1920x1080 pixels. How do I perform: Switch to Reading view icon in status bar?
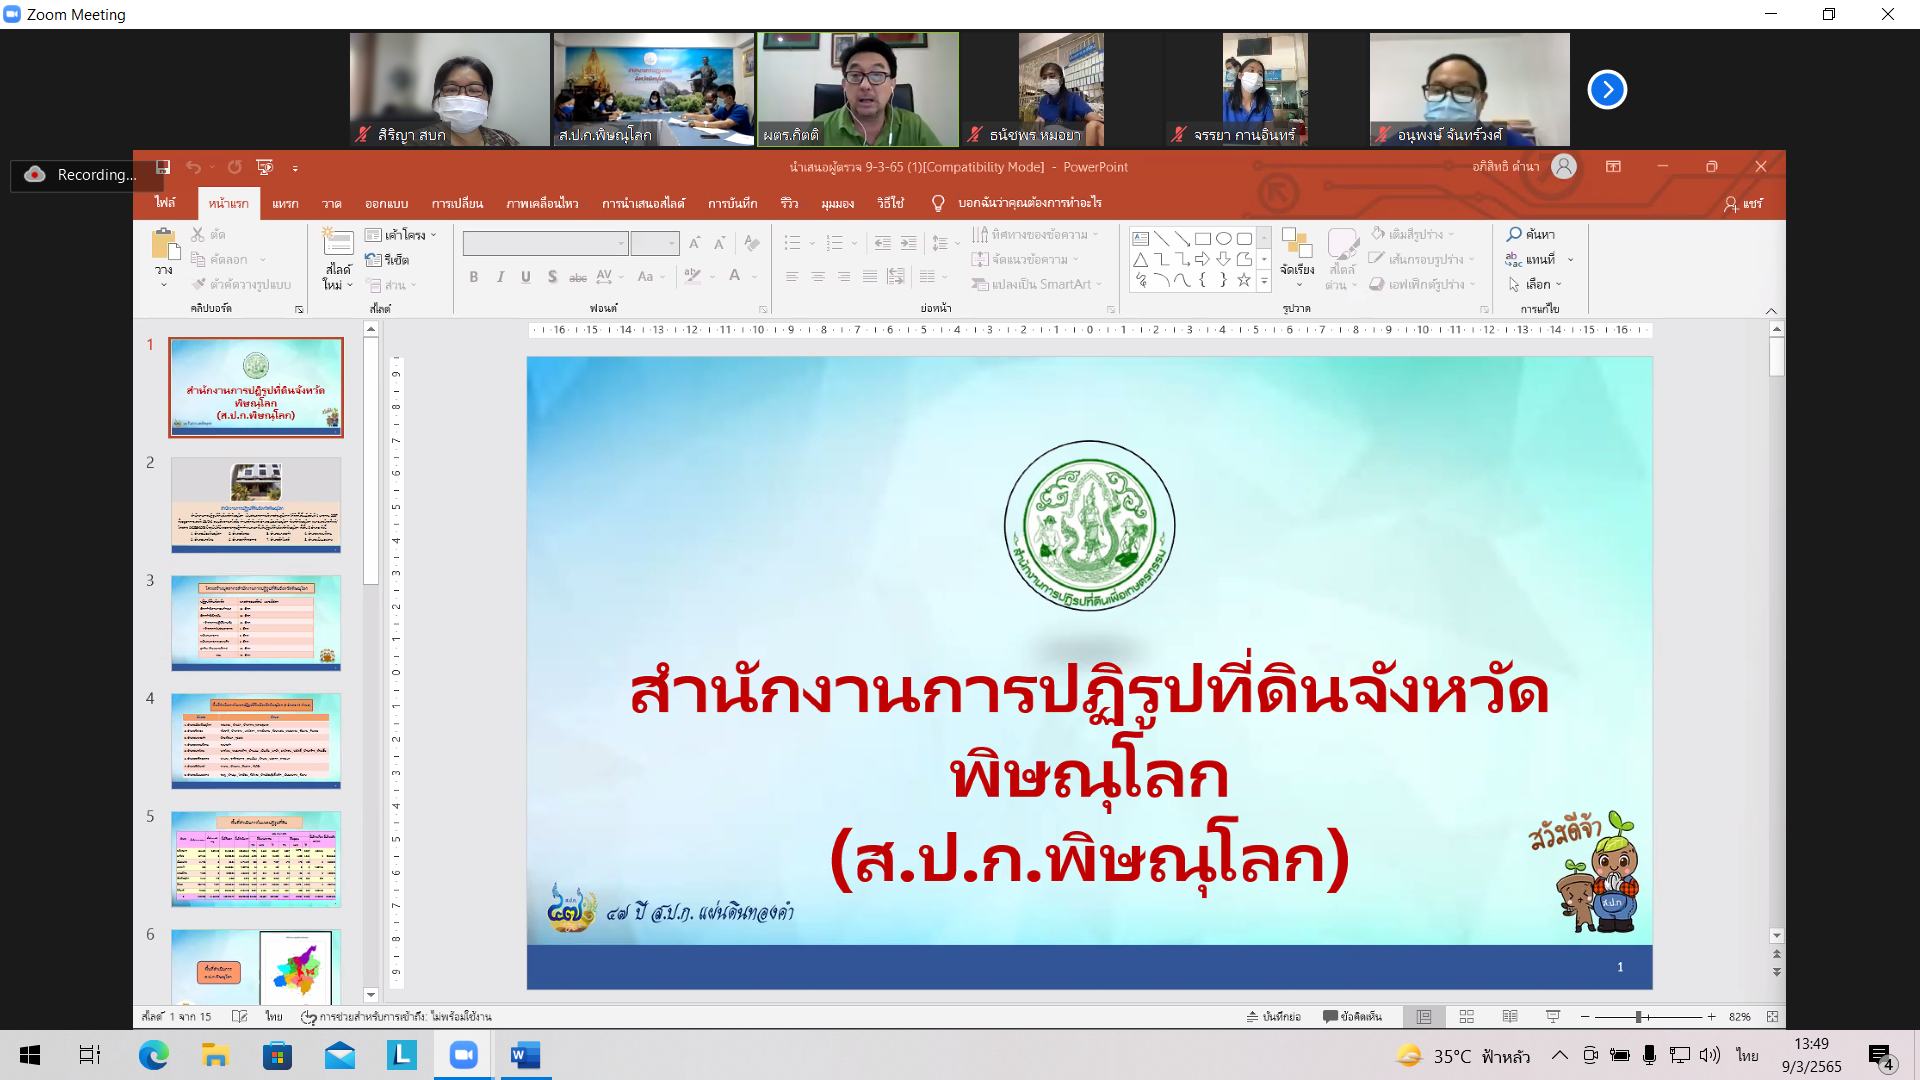(x=1510, y=1017)
